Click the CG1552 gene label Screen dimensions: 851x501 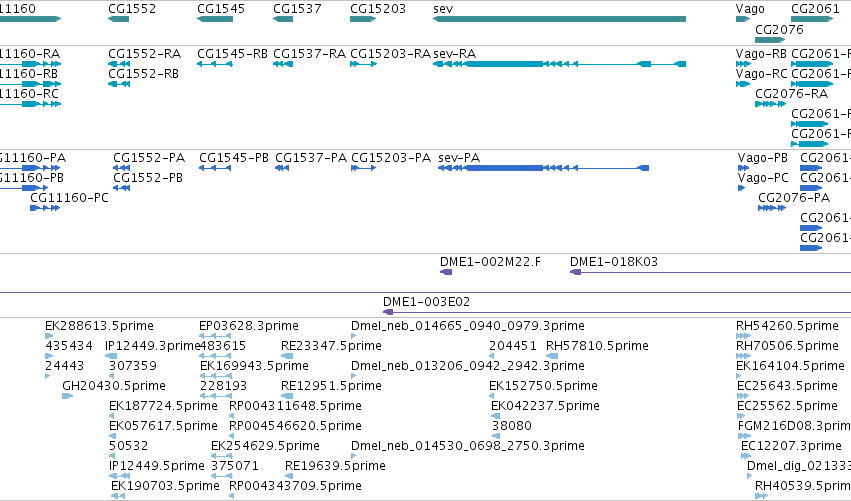[132, 9]
